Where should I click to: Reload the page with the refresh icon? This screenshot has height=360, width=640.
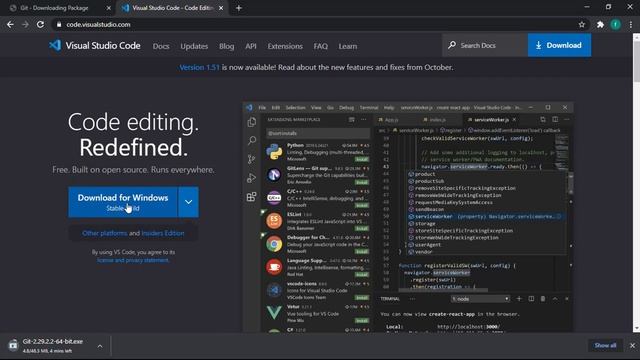tap(40, 24)
